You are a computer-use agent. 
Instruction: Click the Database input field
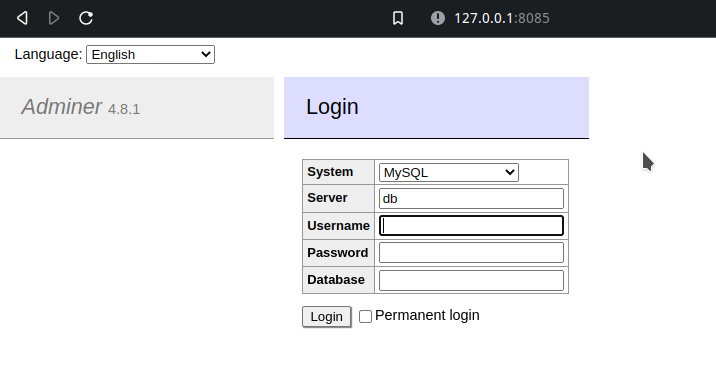(x=471, y=280)
